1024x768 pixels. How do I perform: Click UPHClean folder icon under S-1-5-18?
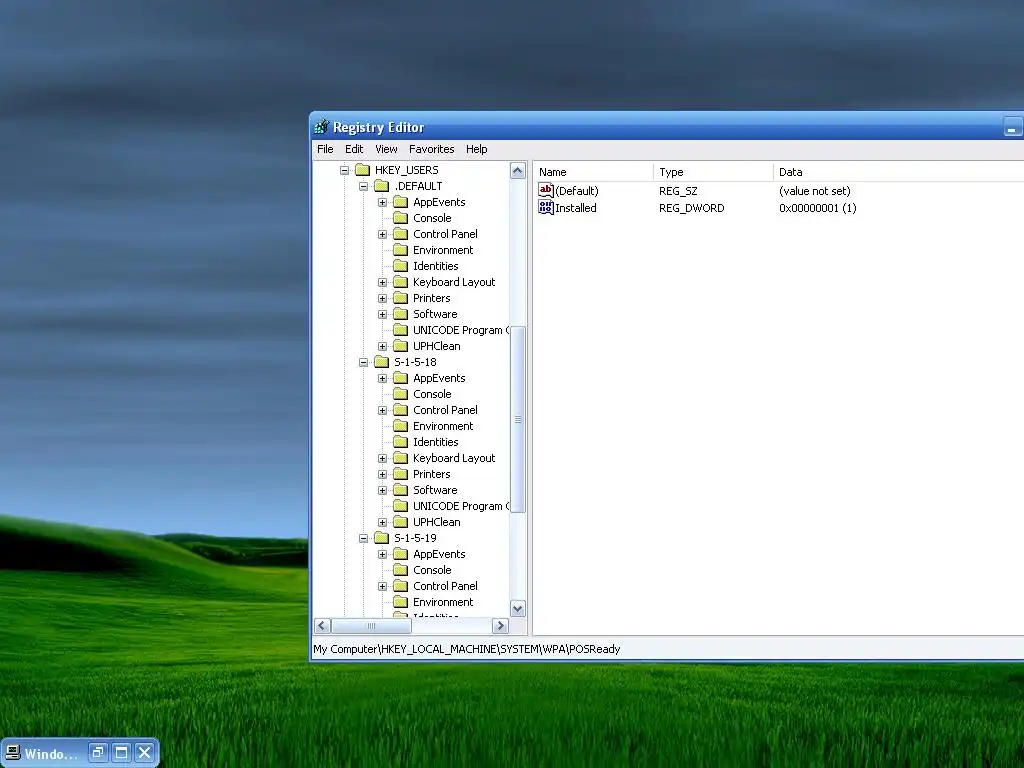[400, 522]
